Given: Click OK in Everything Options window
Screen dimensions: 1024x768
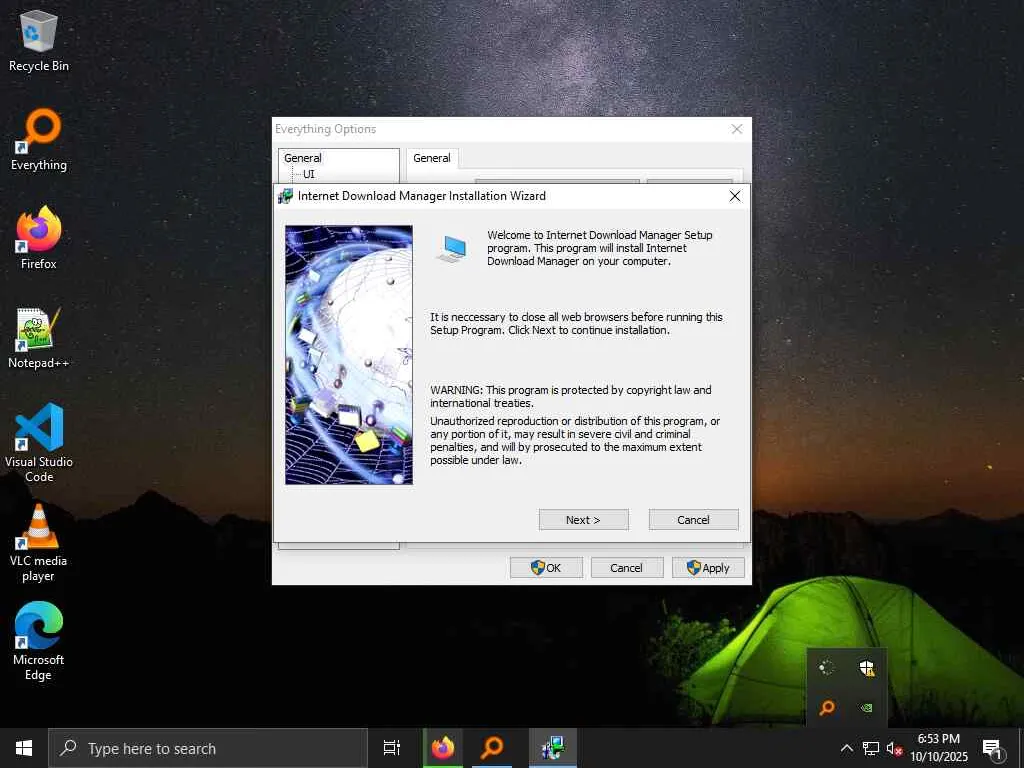Looking at the screenshot, I should coord(546,568).
